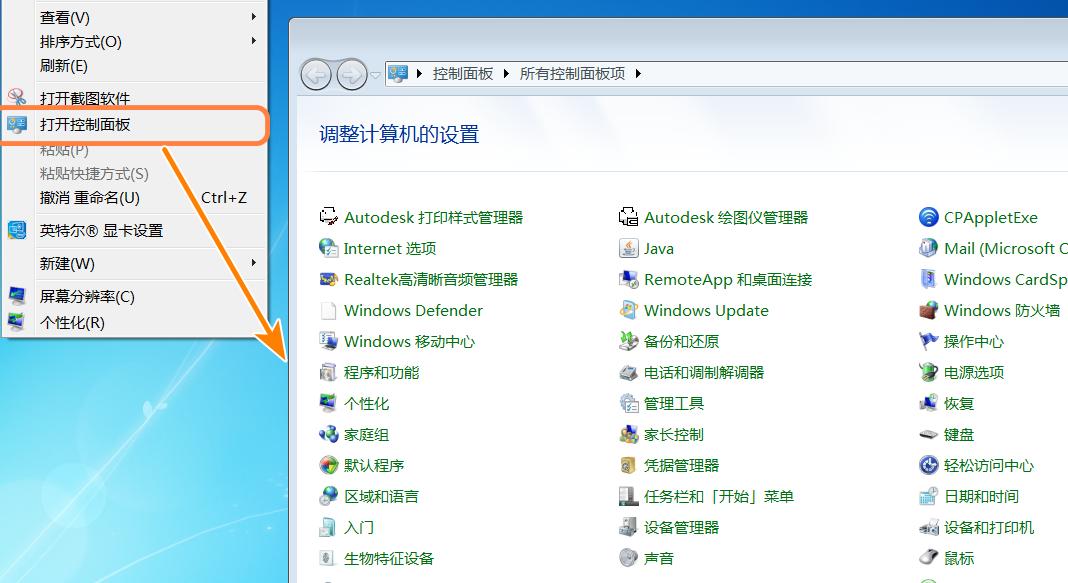Open the RemoteApp 和桌面连接 icon
Viewport: 1068px width, 583px height.
point(628,279)
